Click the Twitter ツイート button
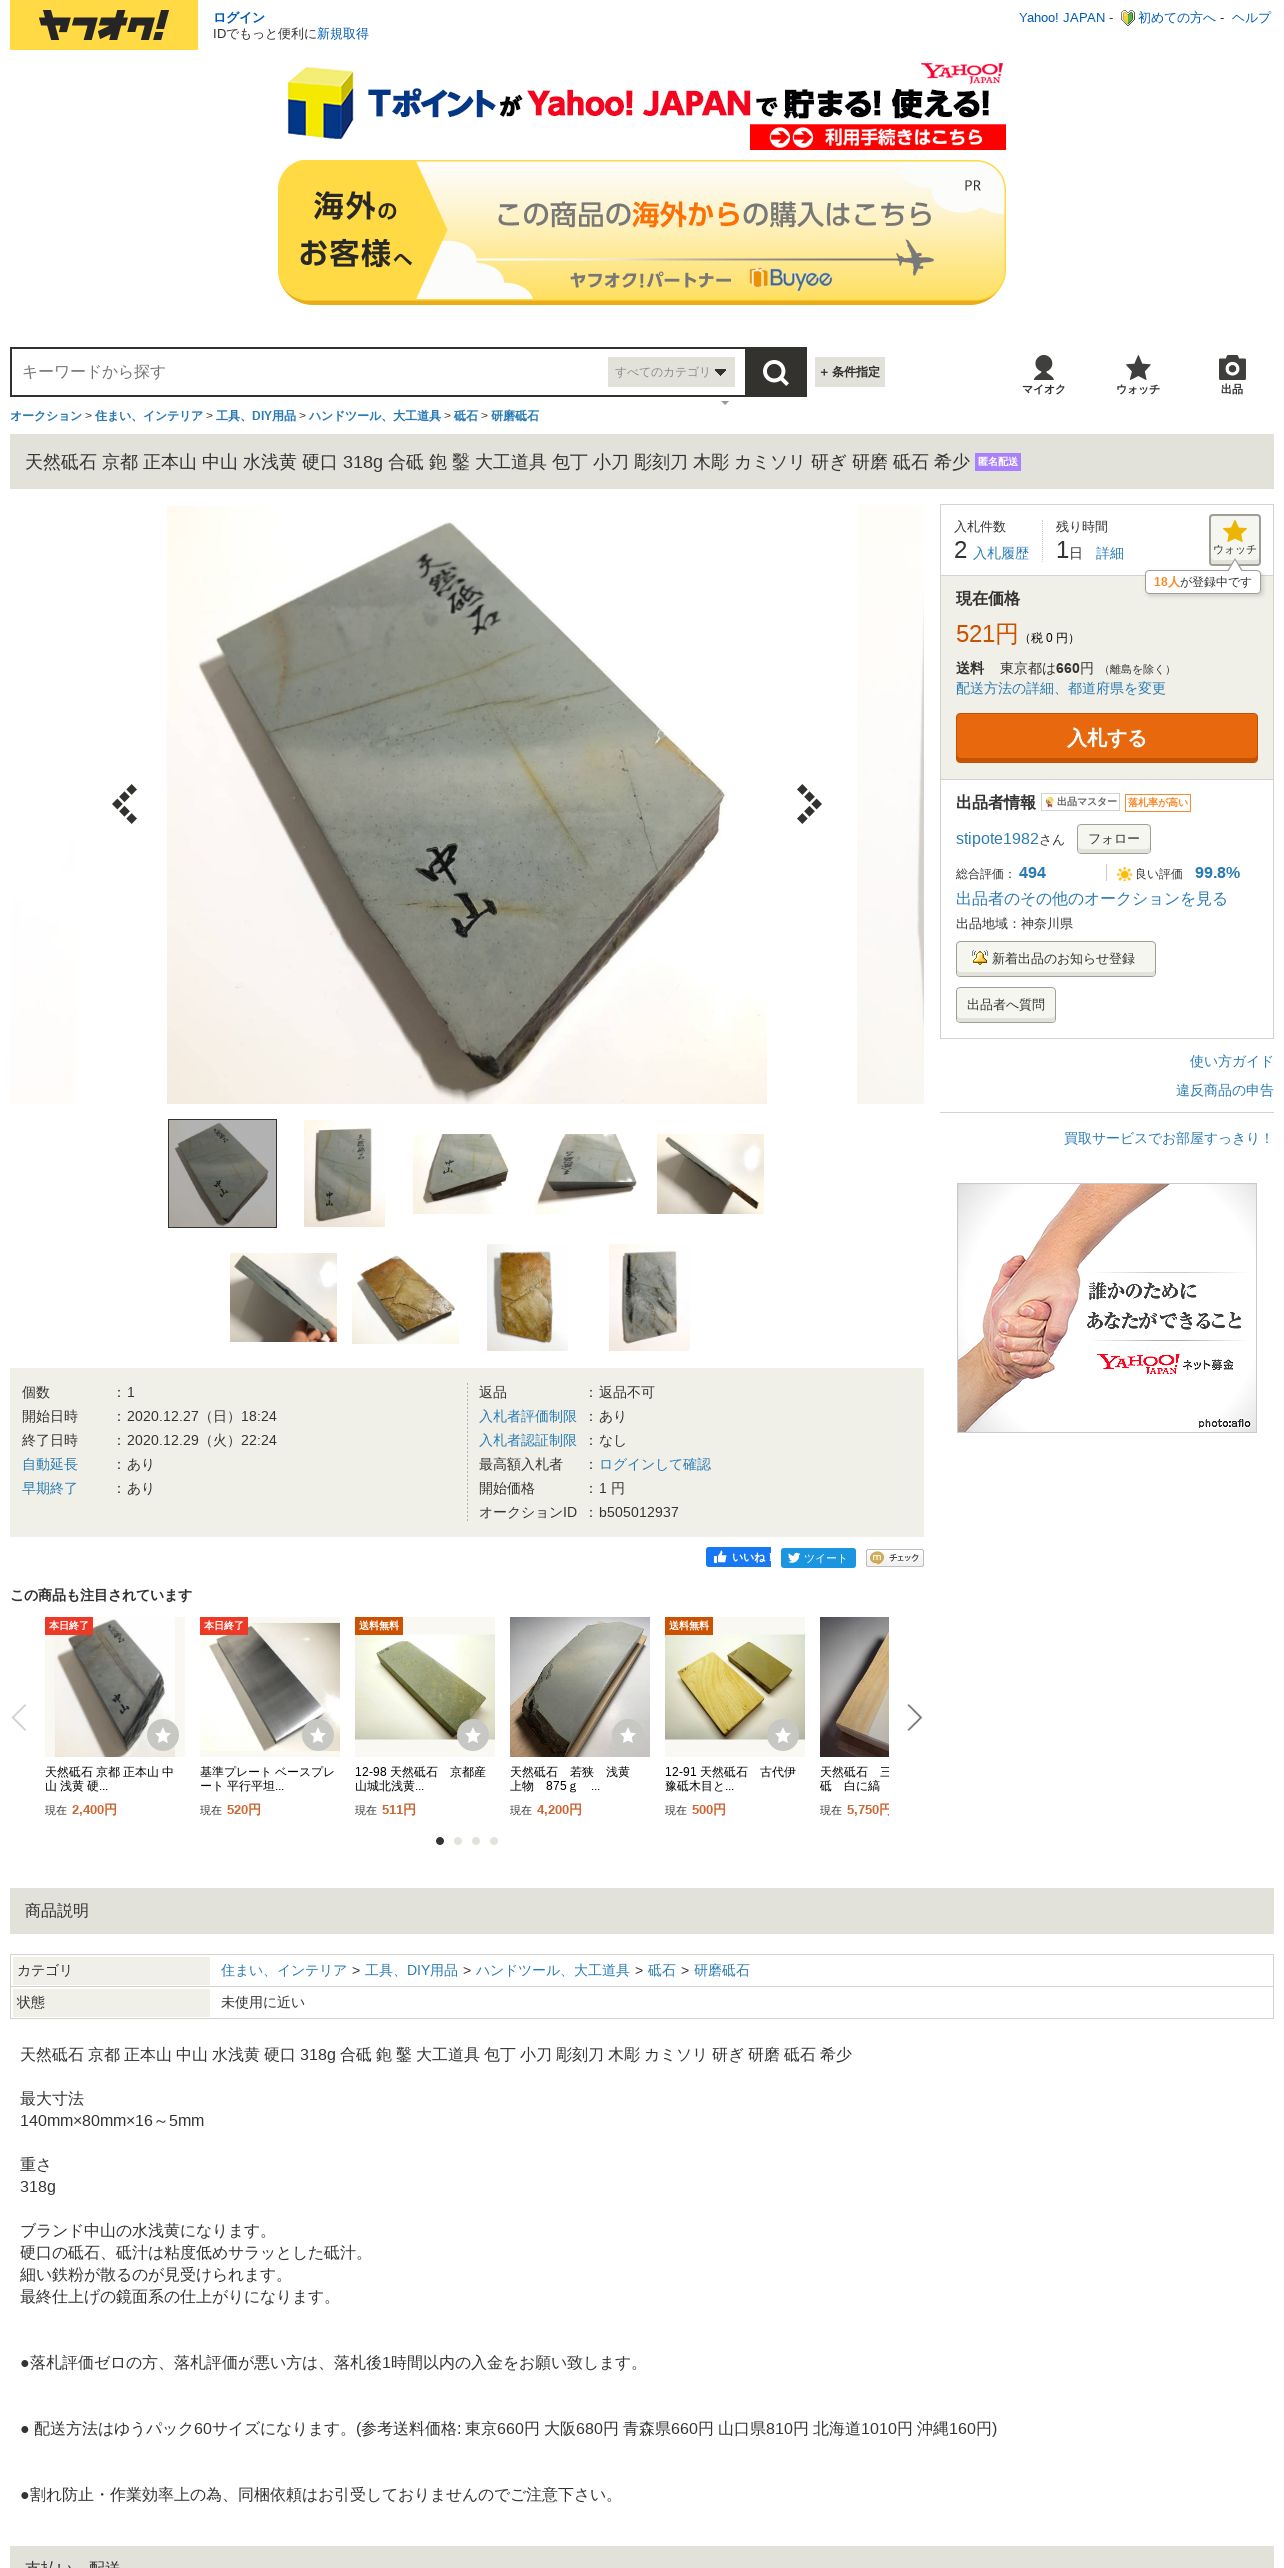The height and width of the screenshot is (2568, 1284). (x=818, y=1557)
